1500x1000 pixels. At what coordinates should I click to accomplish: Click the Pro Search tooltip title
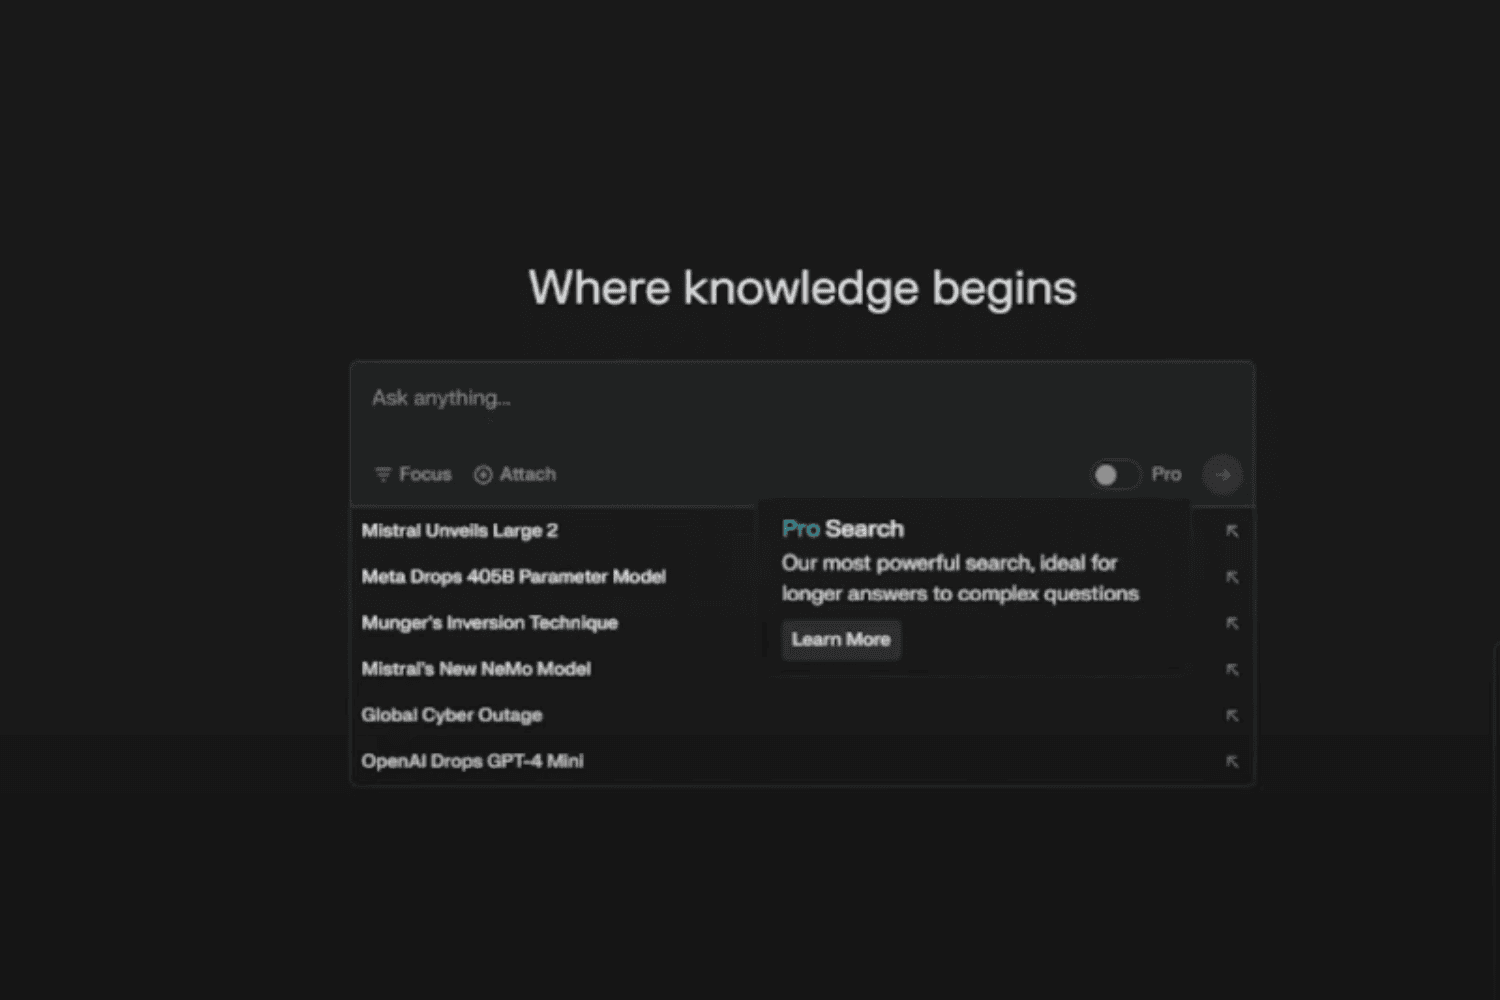842,529
